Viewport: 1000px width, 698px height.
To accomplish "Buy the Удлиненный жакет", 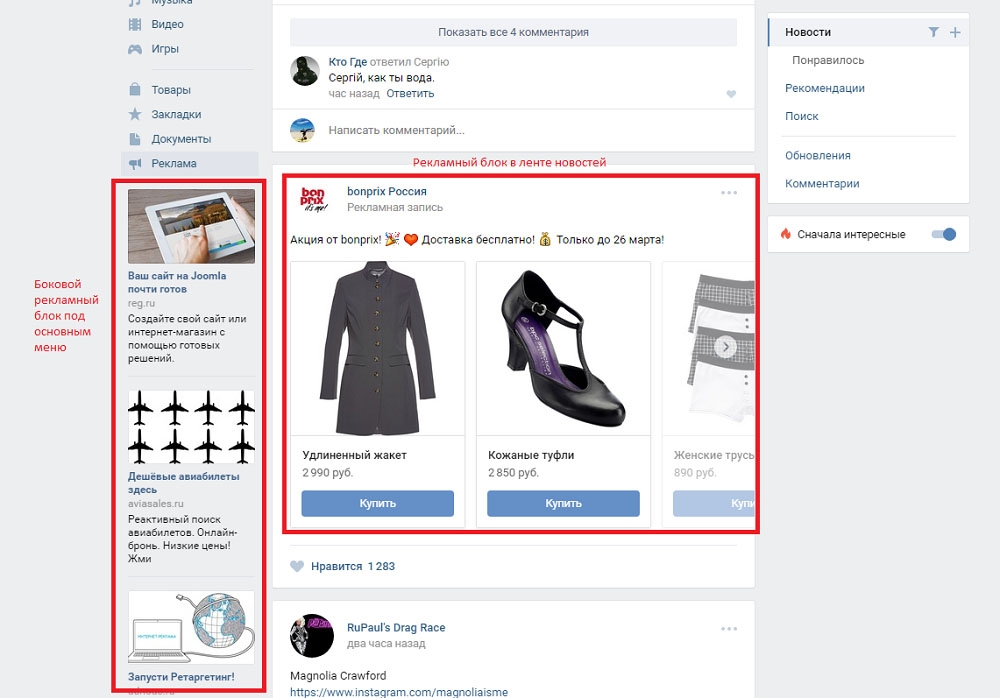I will 378,503.
